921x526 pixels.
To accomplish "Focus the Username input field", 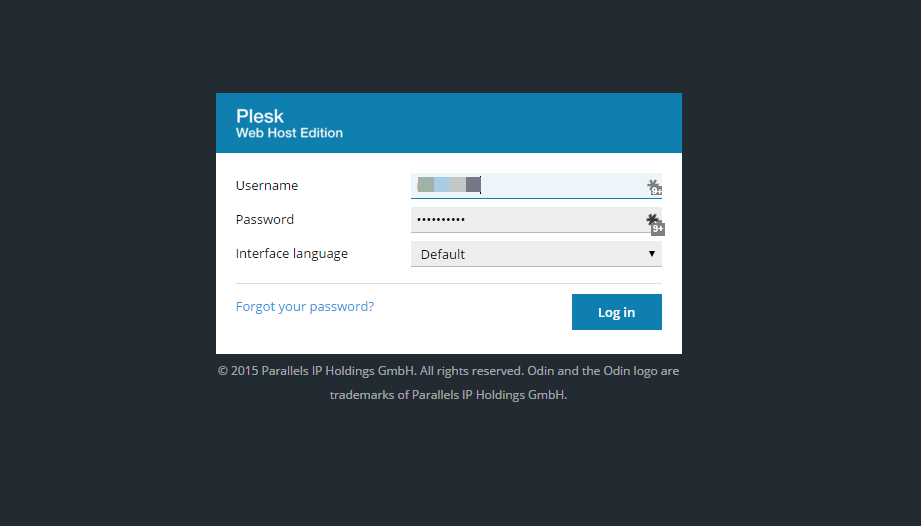I will [x=536, y=186].
